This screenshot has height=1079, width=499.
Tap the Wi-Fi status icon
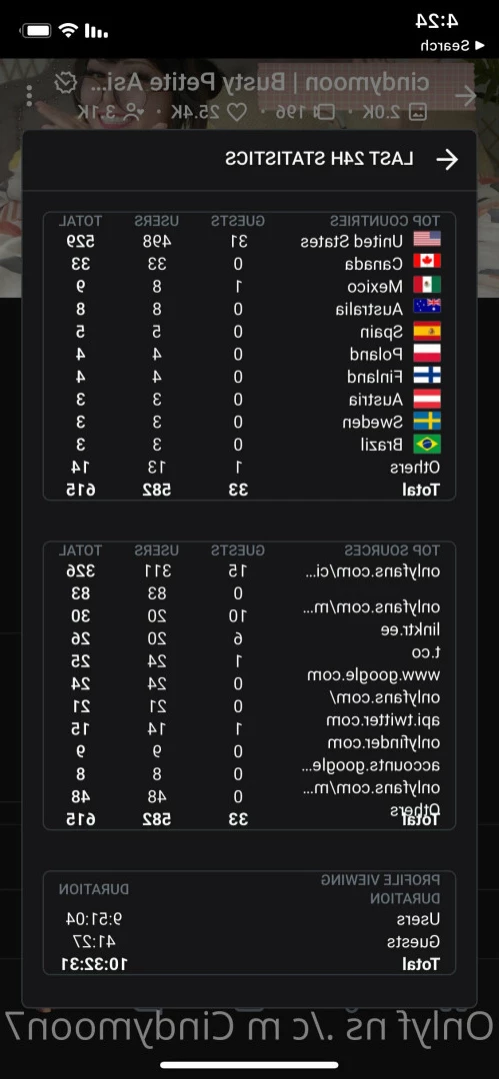click(67, 30)
